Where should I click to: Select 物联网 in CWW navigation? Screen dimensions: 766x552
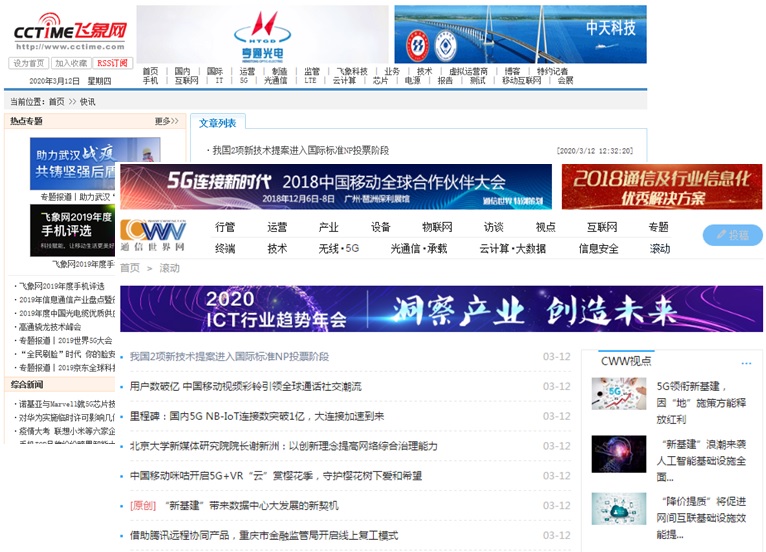coord(437,227)
